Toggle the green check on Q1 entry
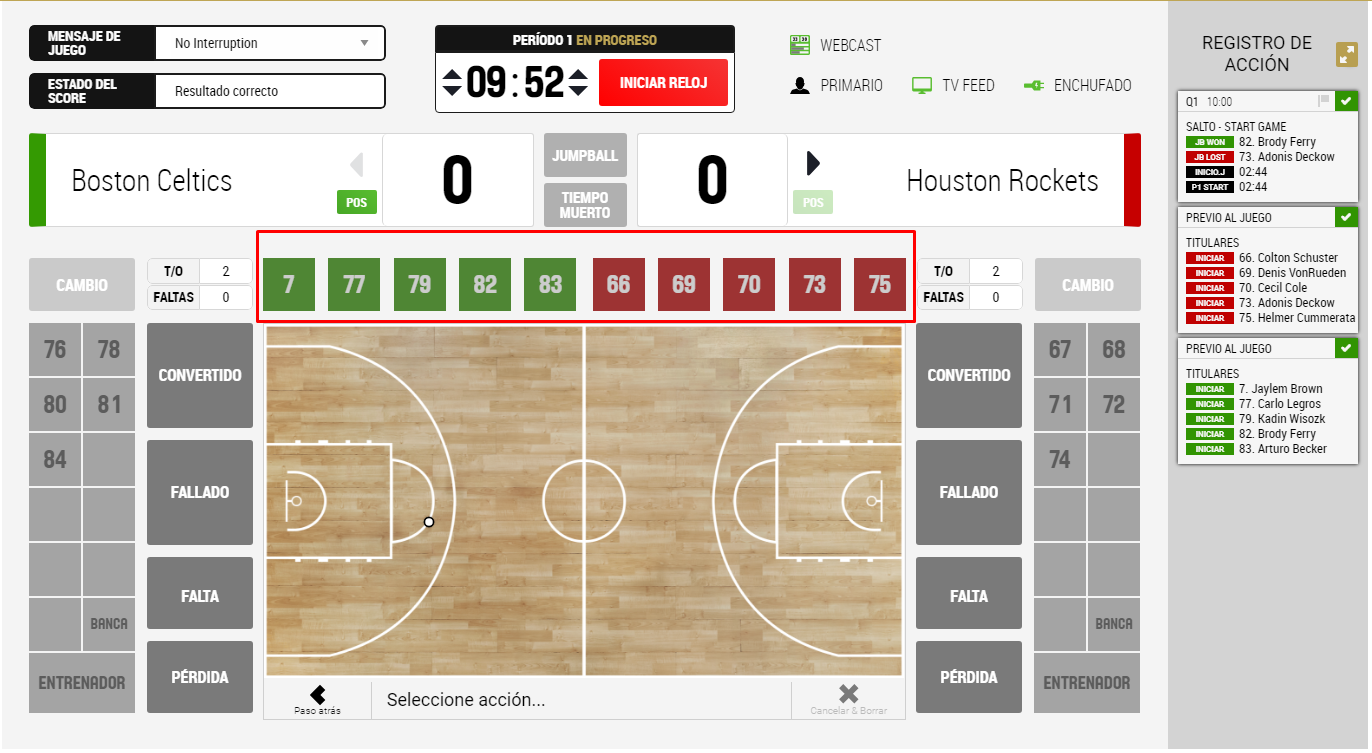The height and width of the screenshot is (753, 1372). (1346, 101)
